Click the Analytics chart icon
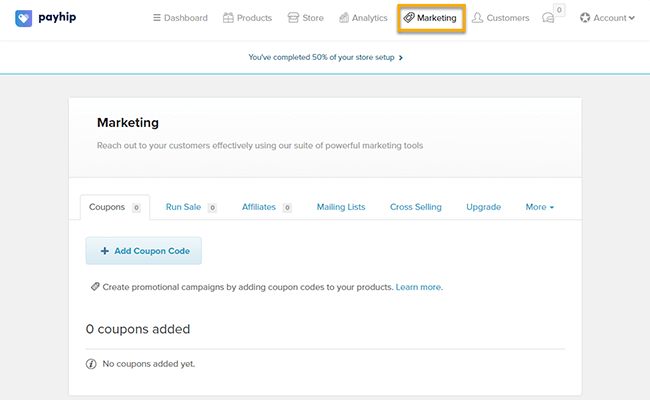 point(344,18)
